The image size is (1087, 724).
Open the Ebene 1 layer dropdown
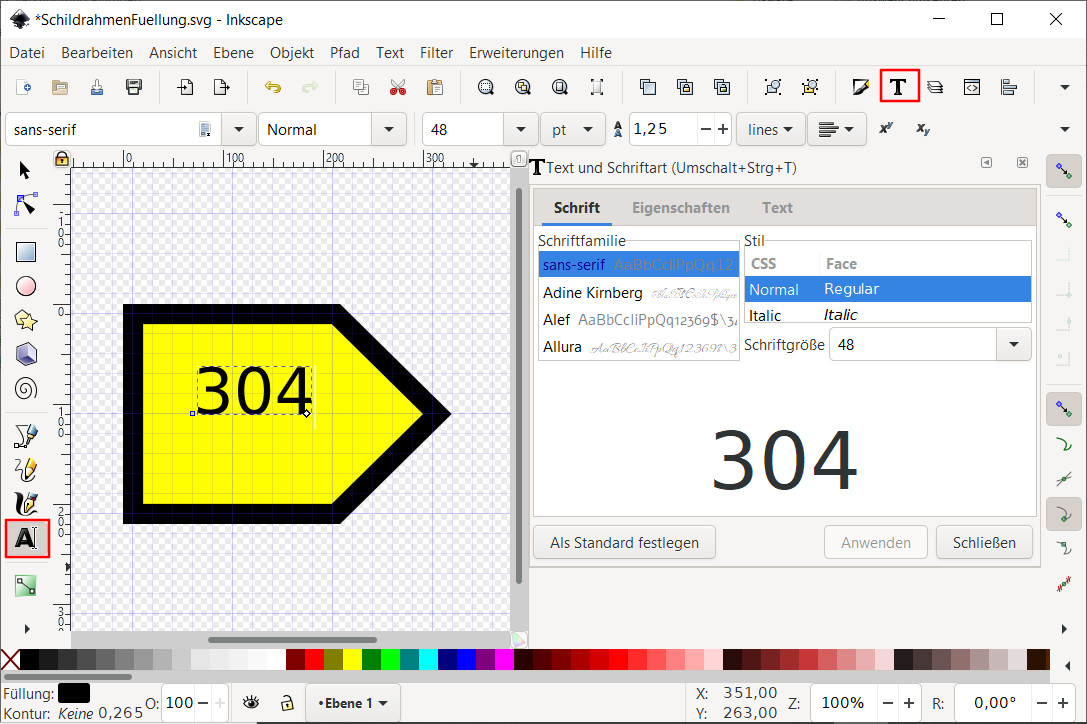click(353, 703)
